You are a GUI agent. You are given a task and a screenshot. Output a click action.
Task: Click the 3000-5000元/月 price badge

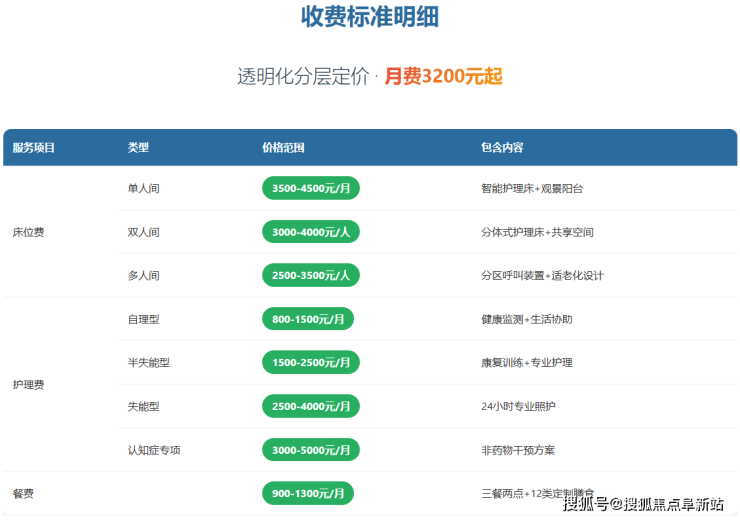coord(310,450)
